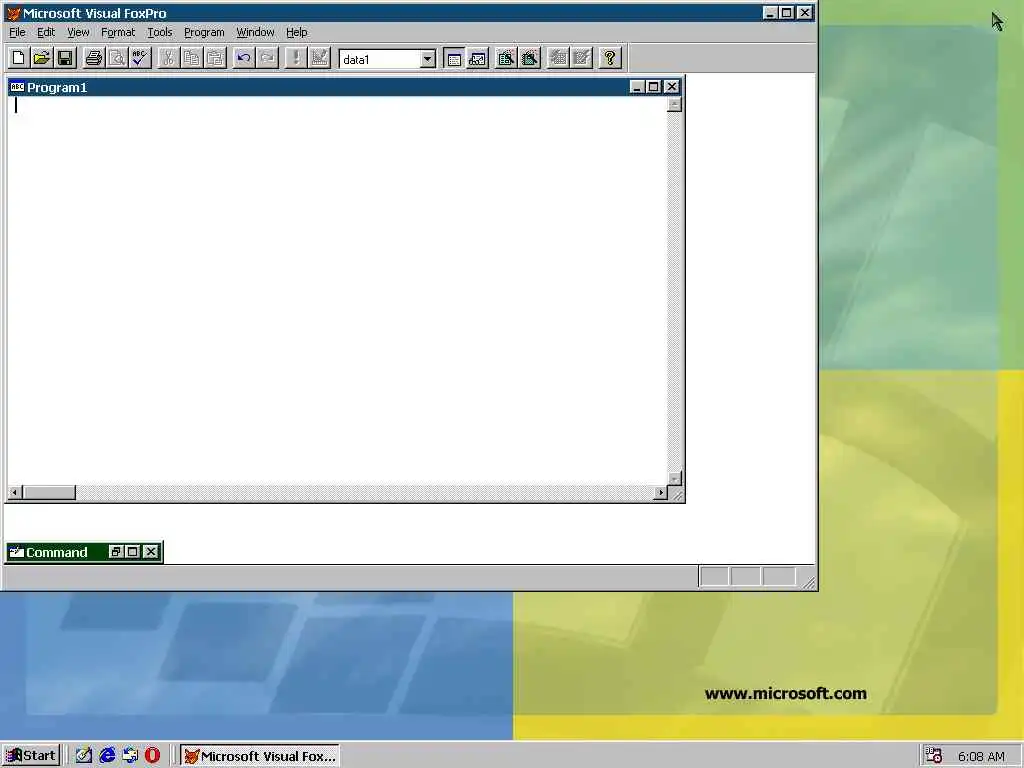This screenshot has width=1024, height=768.
Task: Restore the minimized Command window
Action: click(116, 552)
